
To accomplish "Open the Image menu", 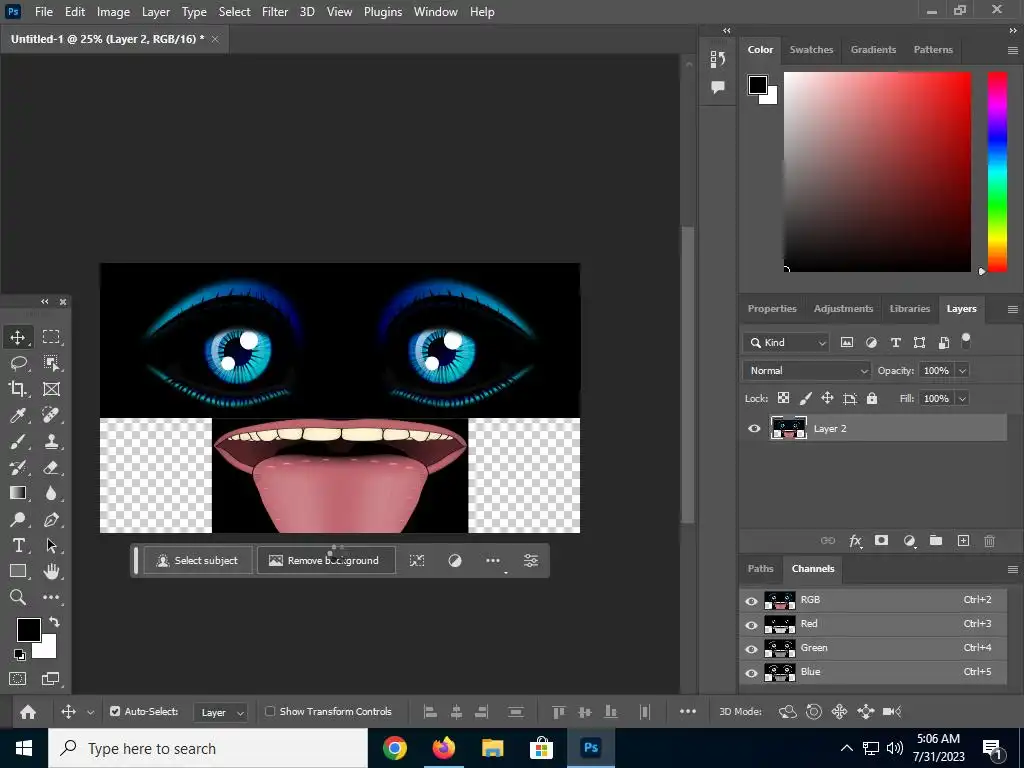I will 113,12.
